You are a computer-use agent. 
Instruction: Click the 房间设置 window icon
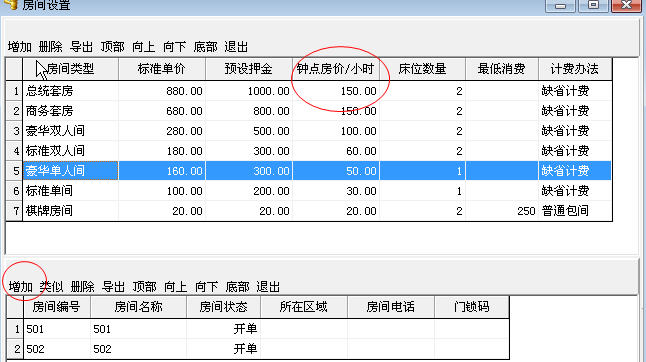[11, 4]
